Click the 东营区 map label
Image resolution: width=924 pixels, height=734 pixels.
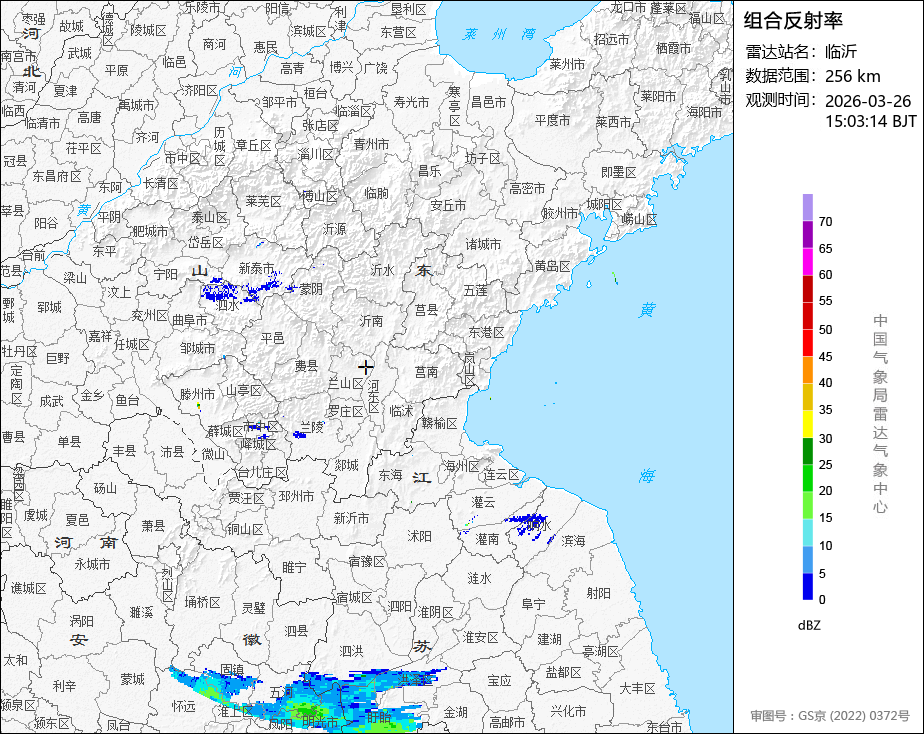click(x=398, y=33)
